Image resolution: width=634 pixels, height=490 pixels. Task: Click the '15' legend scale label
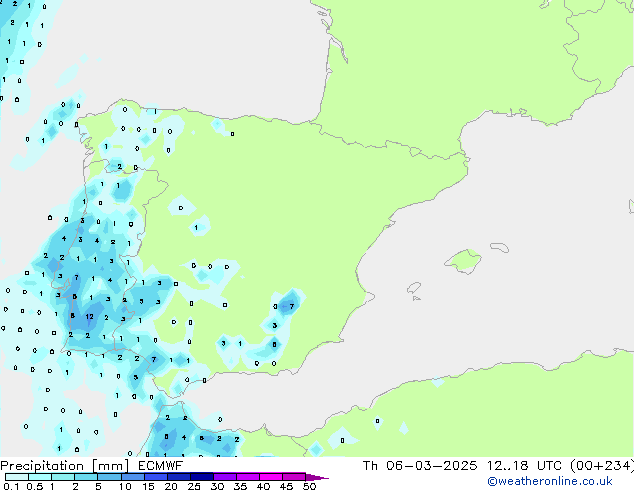(148, 486)
